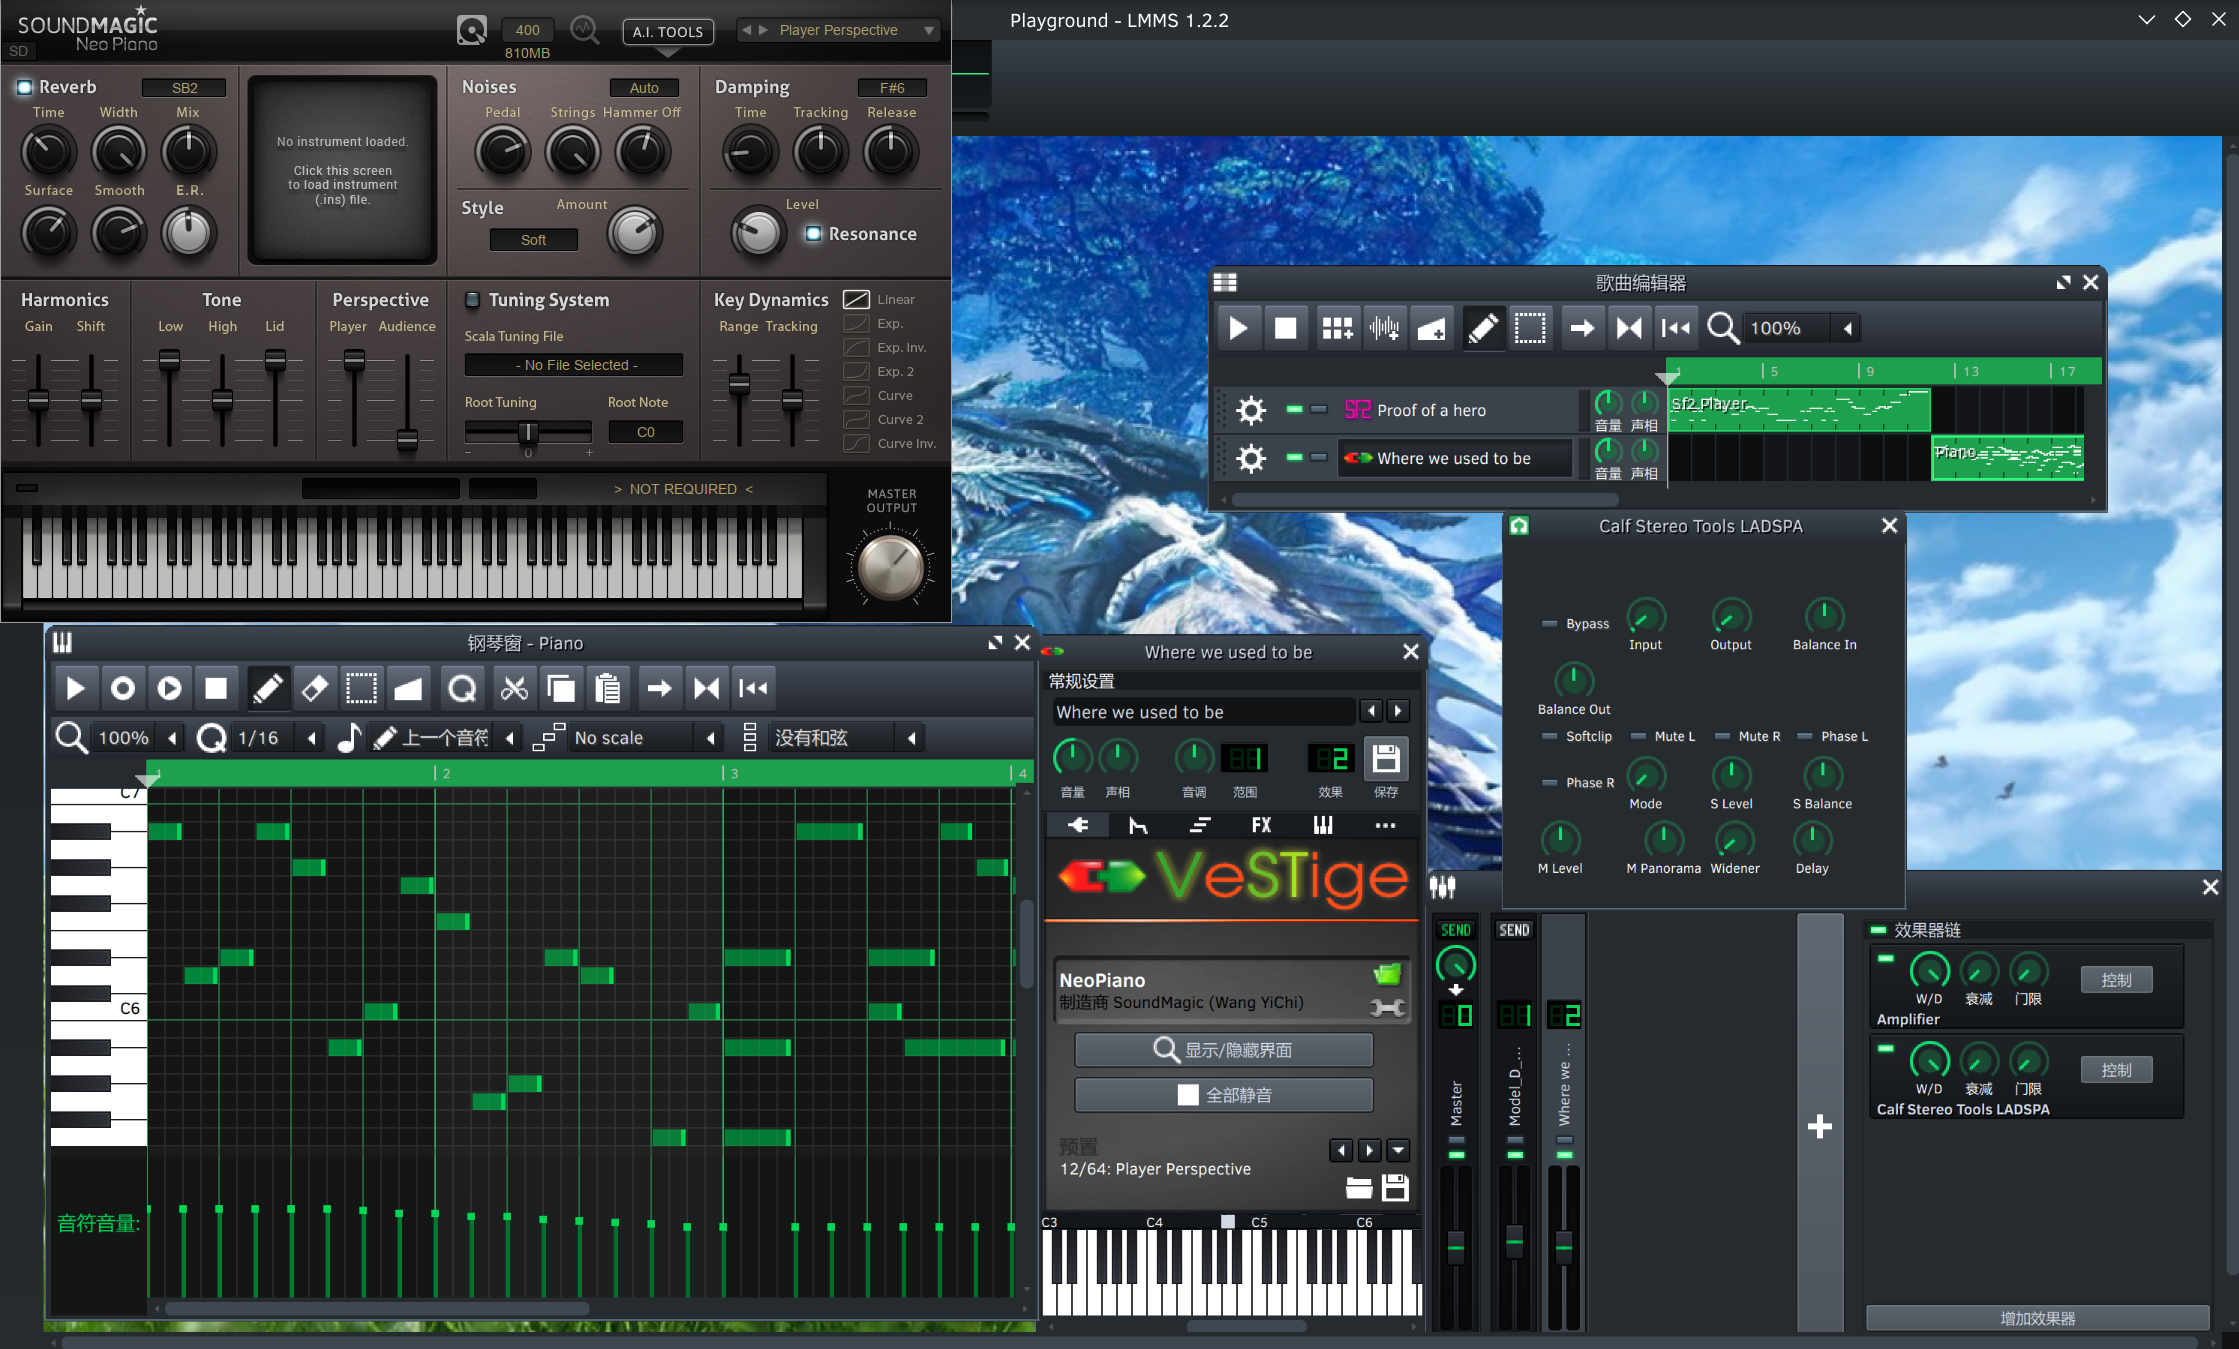Click the plus icon to add mixer channel
The image size is (2239, 1349).
[1819, 1127]
